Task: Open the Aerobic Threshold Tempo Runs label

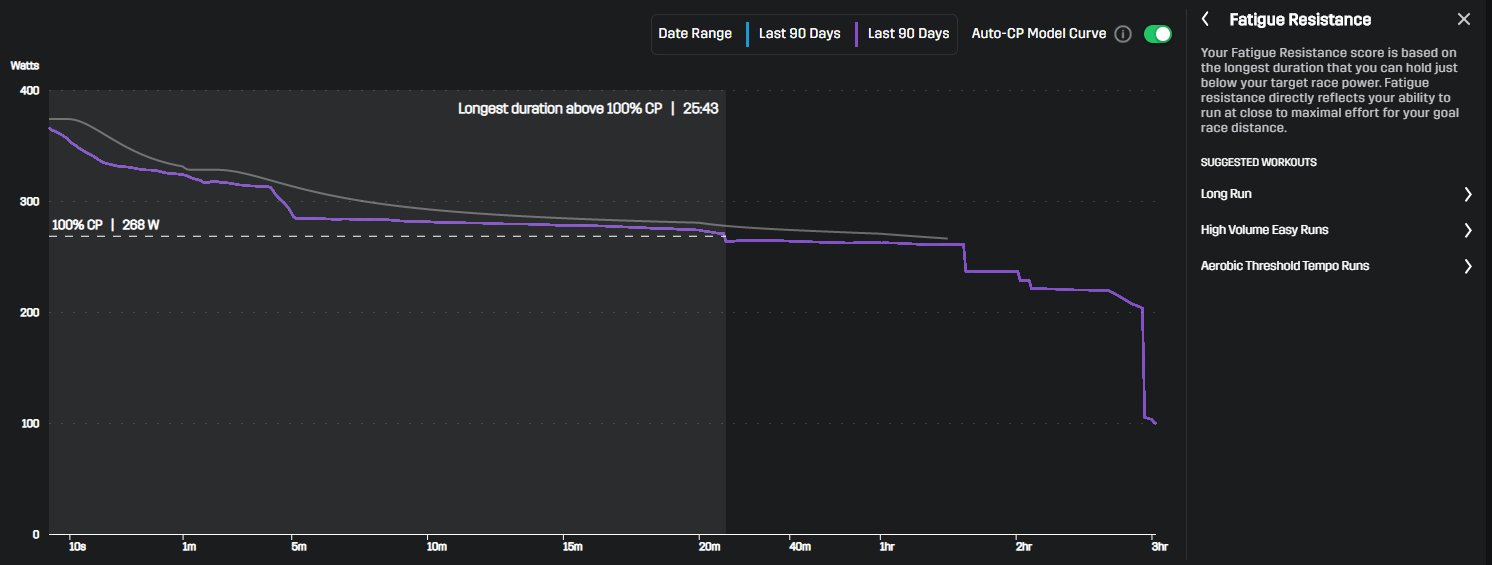Action: [1284, 266]
